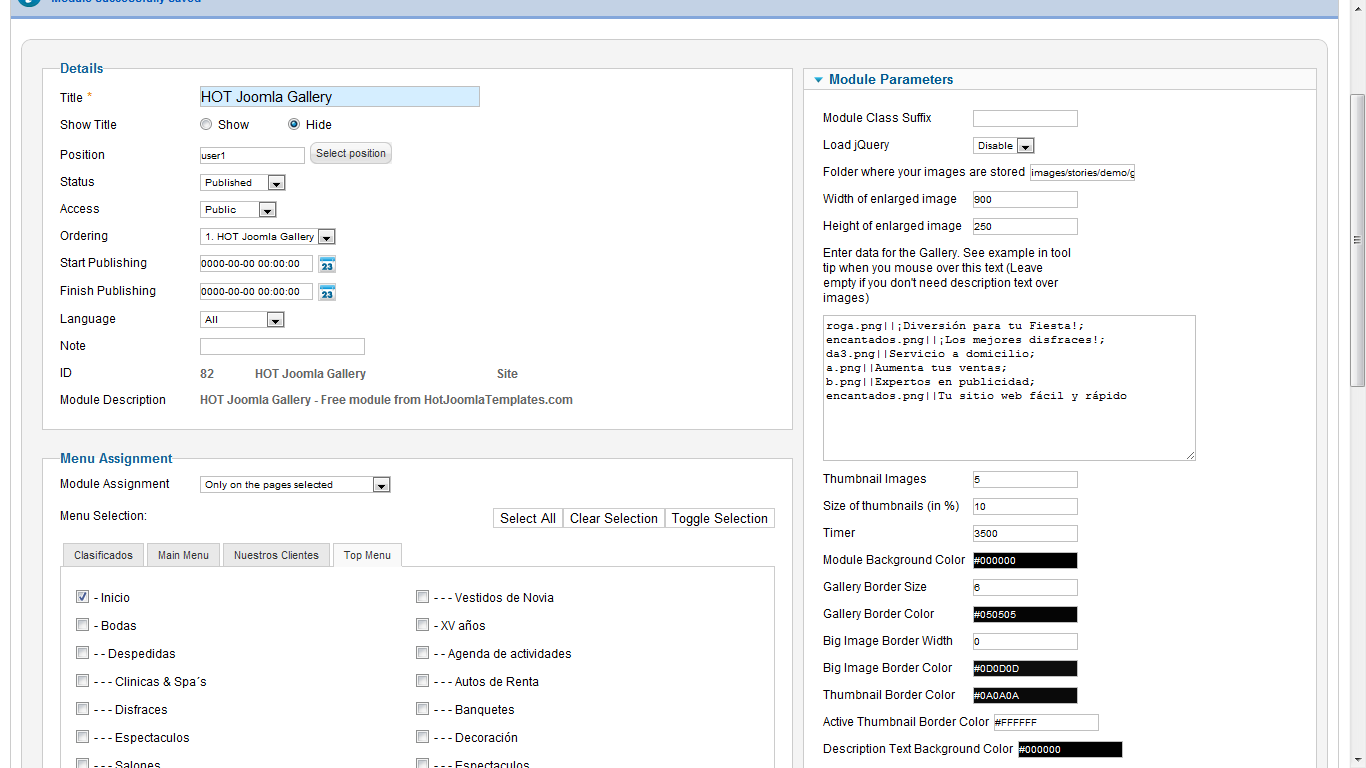Switch to the Nuestros Clientes tab
The height and width of the screenshot is (768, 1366).
[x=276, y=555]
